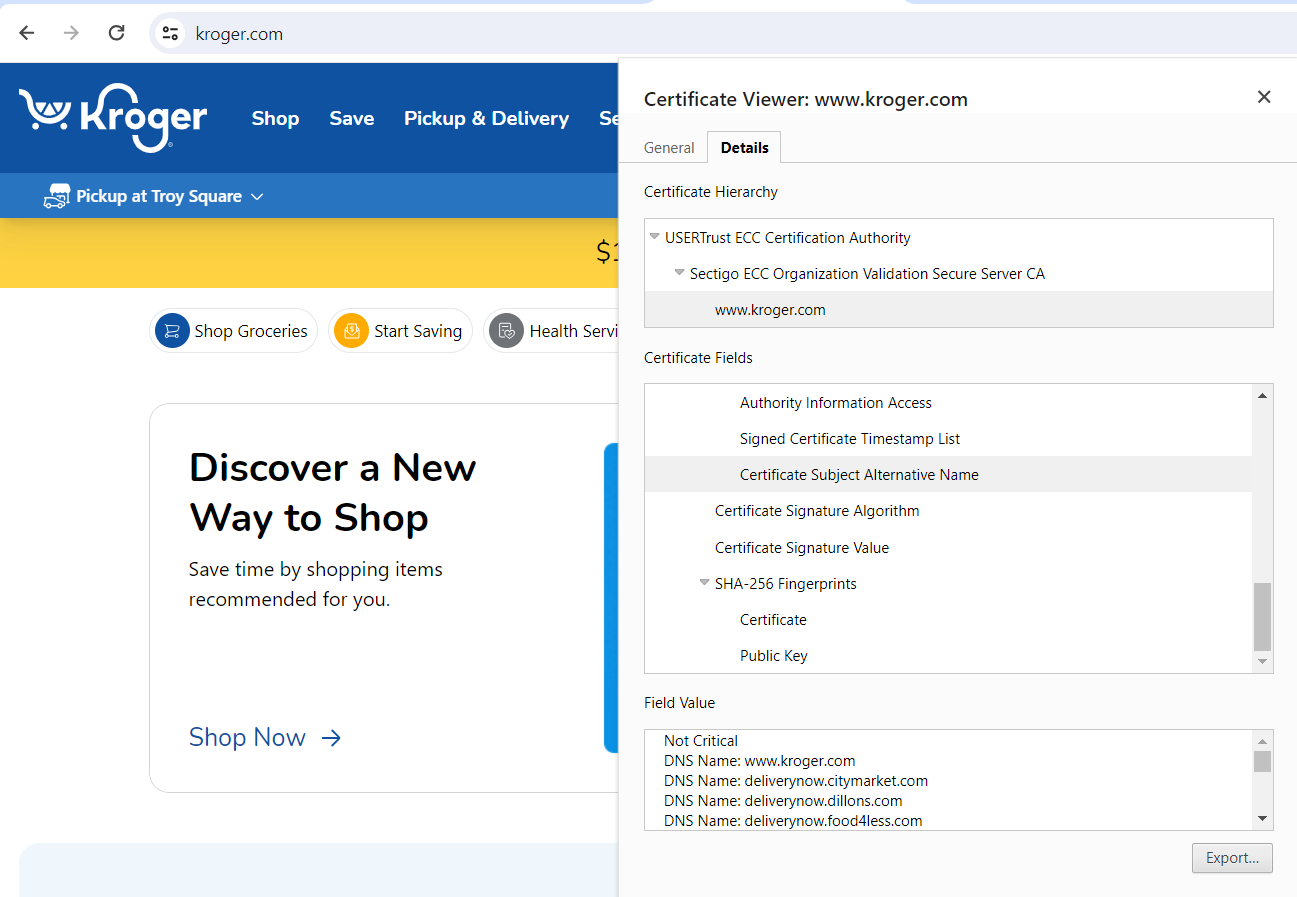Open the Save menu in navigation

coord(351,118)
